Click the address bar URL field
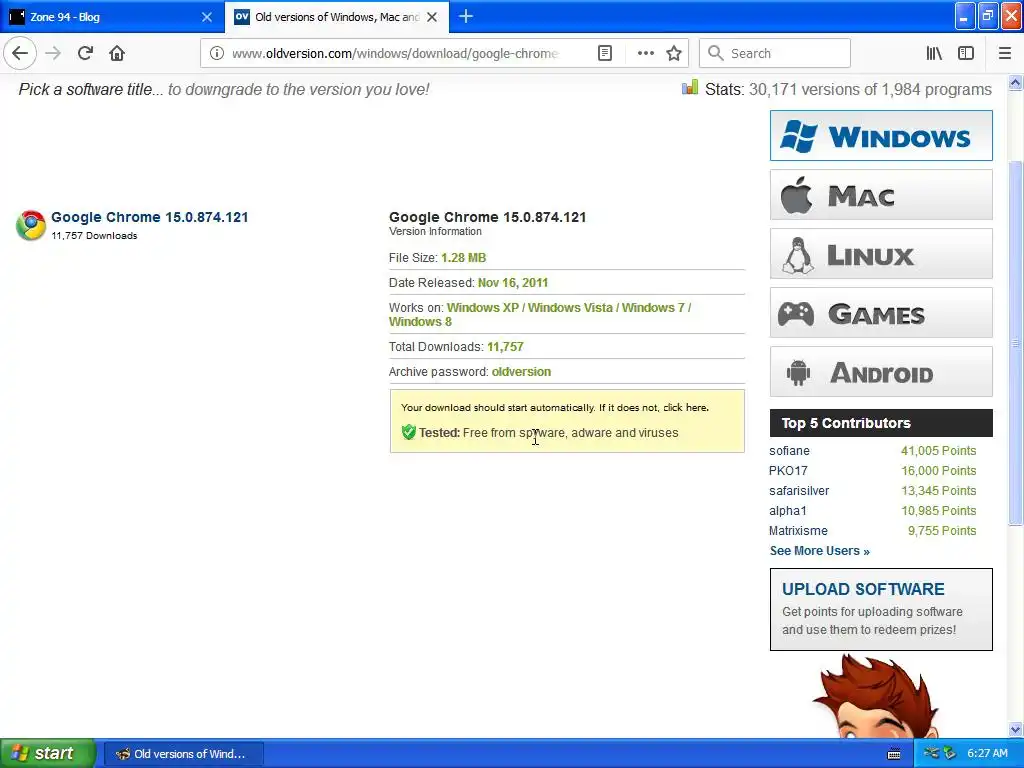 click(395, 53)
